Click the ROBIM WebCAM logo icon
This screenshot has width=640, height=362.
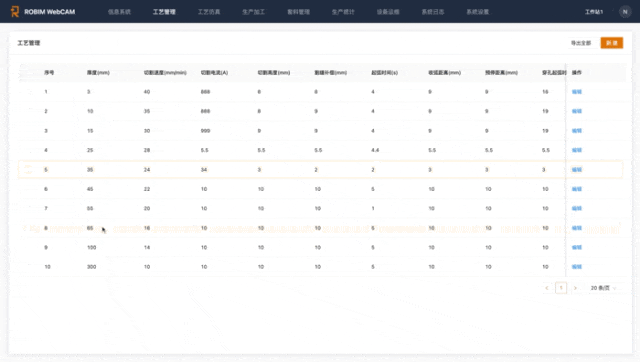pos(15,11)
